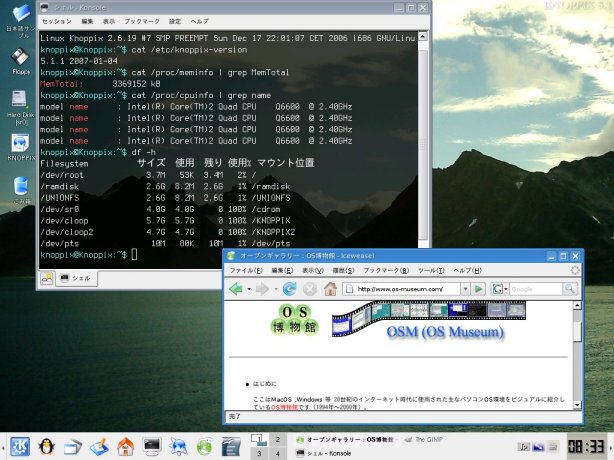This screenshot has width=614, height=460.
Task: Expand the URL bar history dropdown
Action: pos(465,289)
